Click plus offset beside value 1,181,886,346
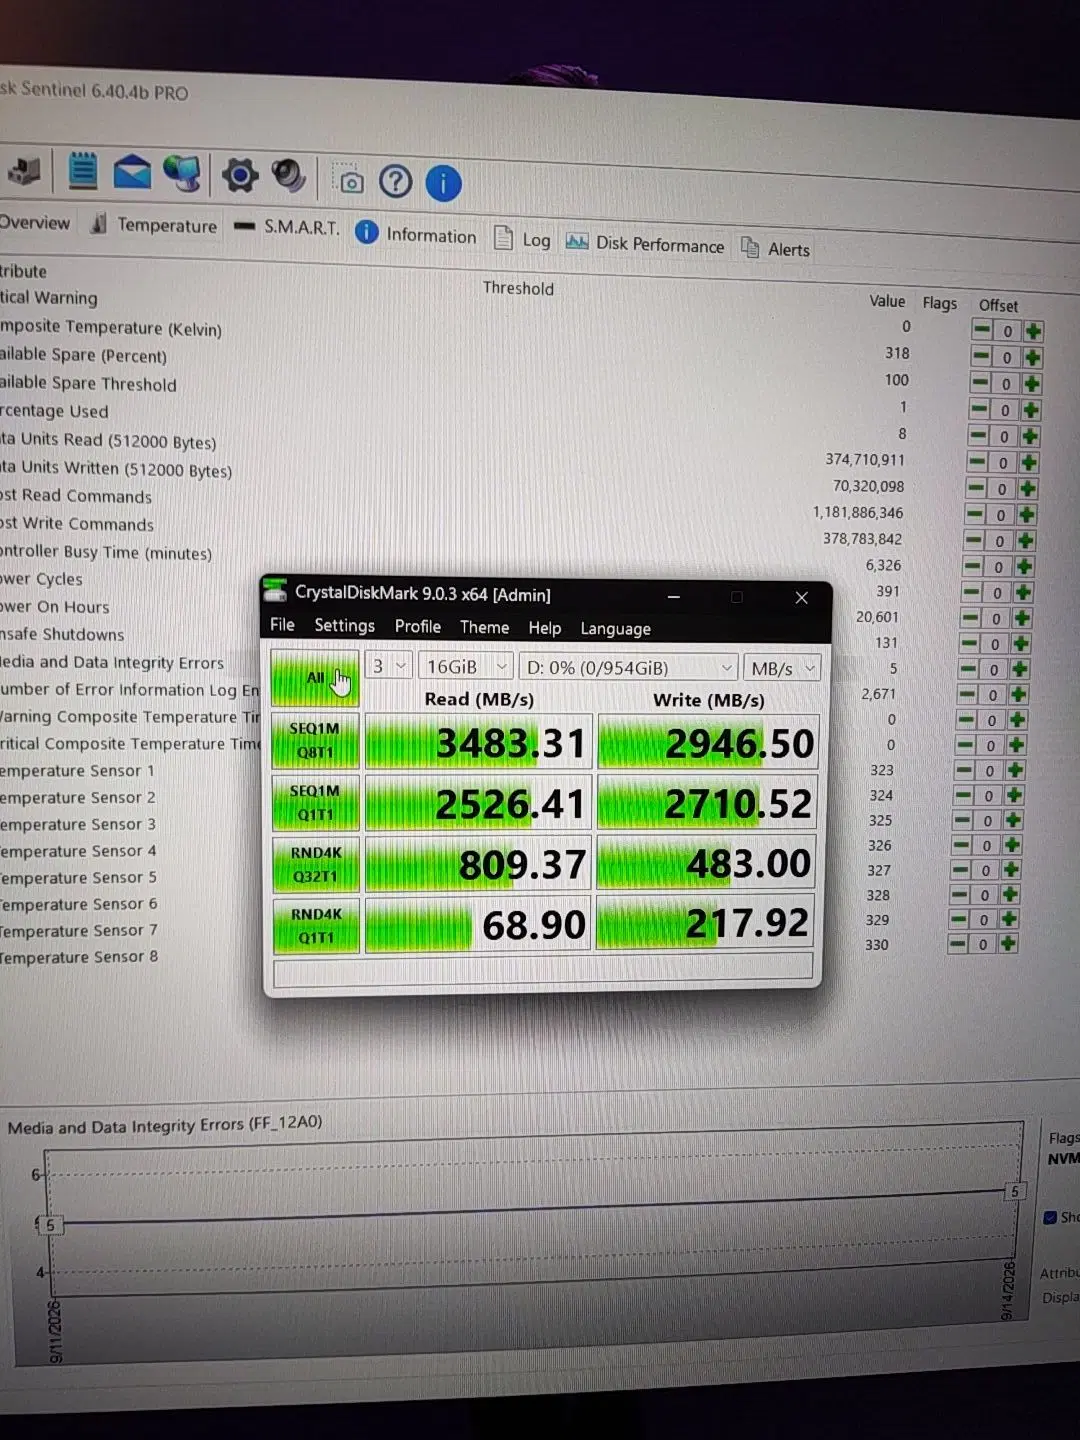Screen dimensions: 1080x1440 coord(1026,515)
